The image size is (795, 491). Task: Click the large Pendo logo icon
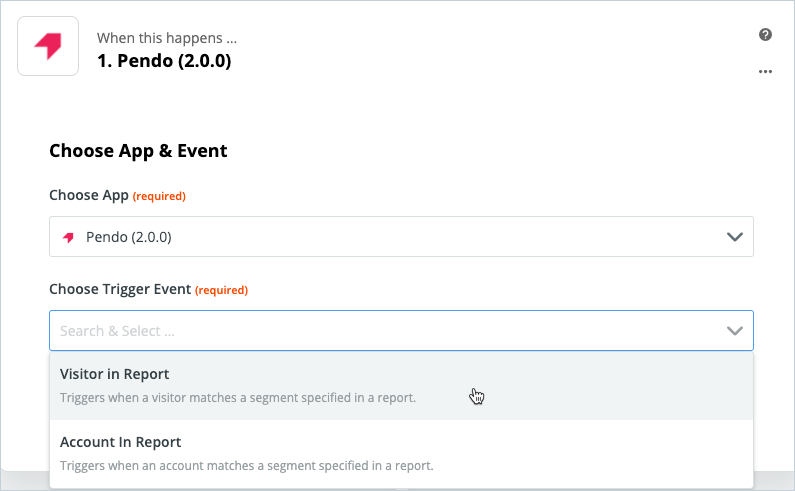[x=48, y=46]
